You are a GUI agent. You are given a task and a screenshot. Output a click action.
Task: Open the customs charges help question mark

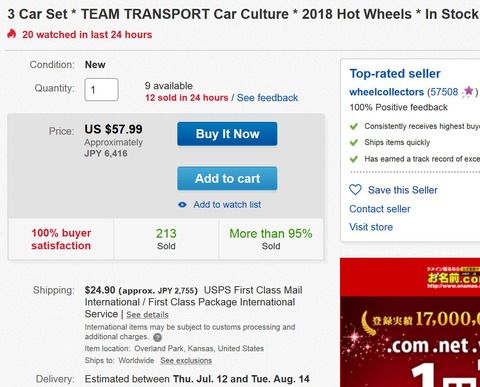(x=157, y=337)
